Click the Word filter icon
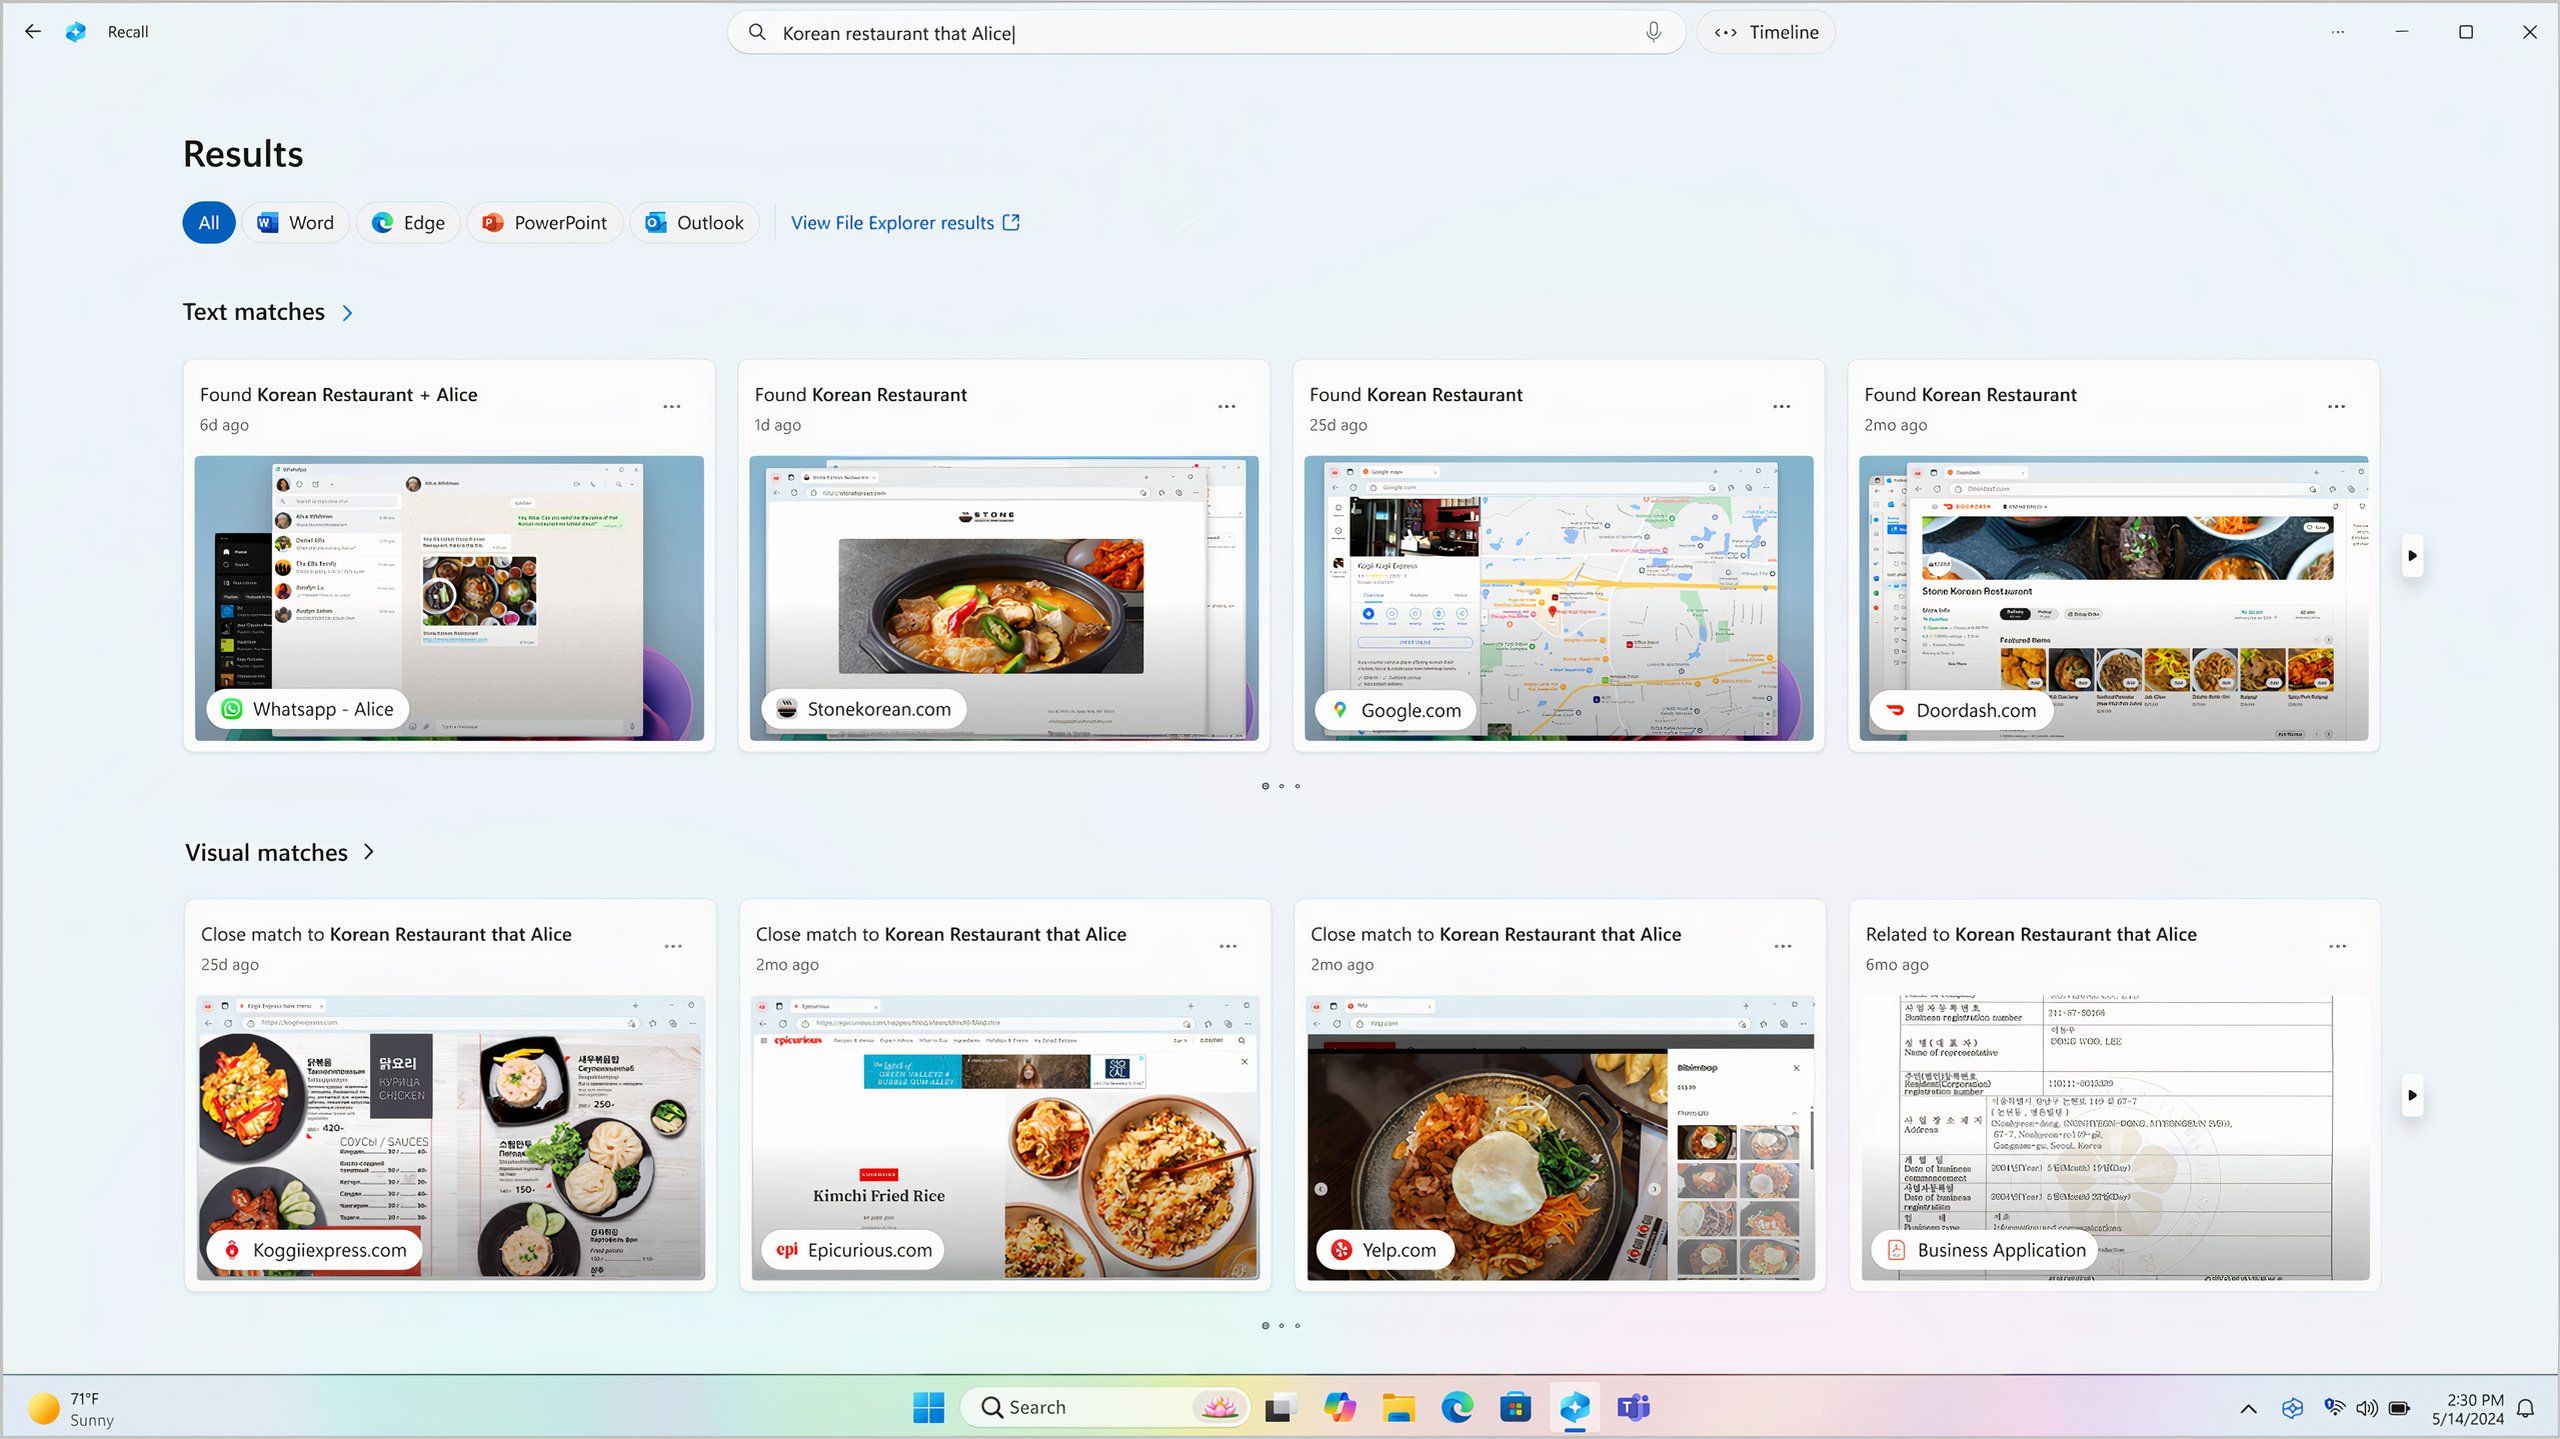This screenshot has width=2560, height=1439. click(294, 222)
